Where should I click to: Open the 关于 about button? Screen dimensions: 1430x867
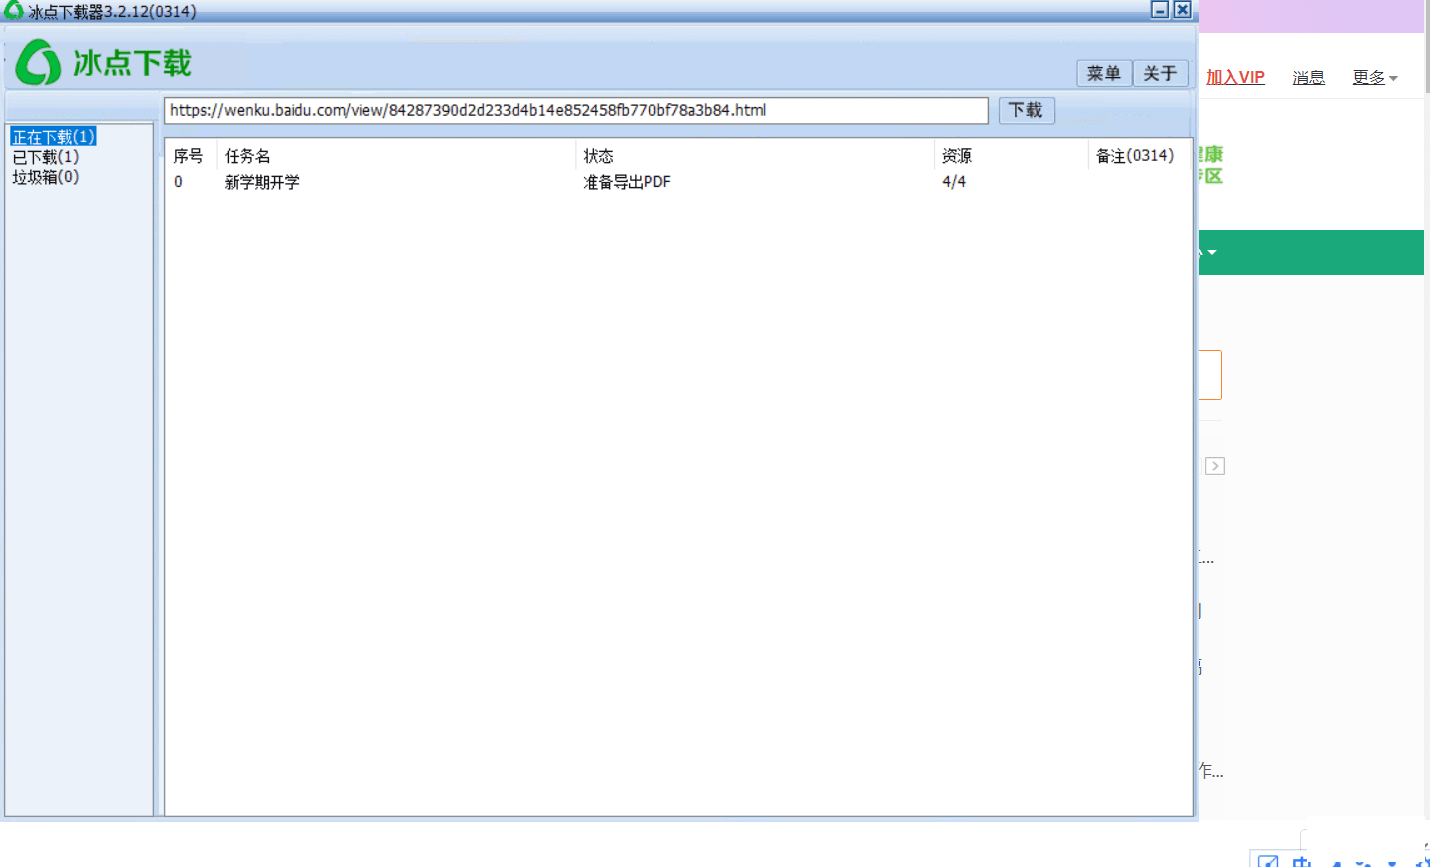click(1160, 73)
